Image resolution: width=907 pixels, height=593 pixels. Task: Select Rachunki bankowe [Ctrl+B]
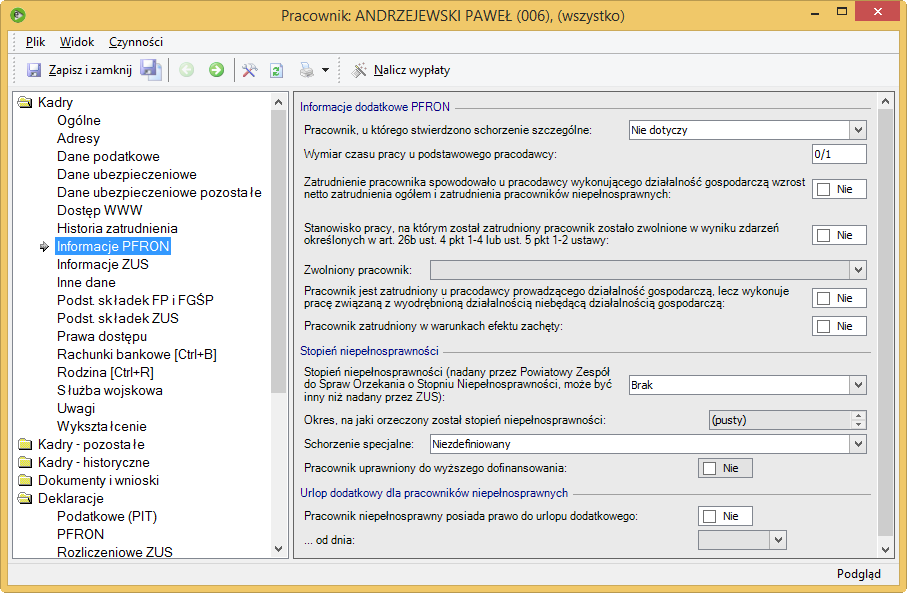(137, 354)
